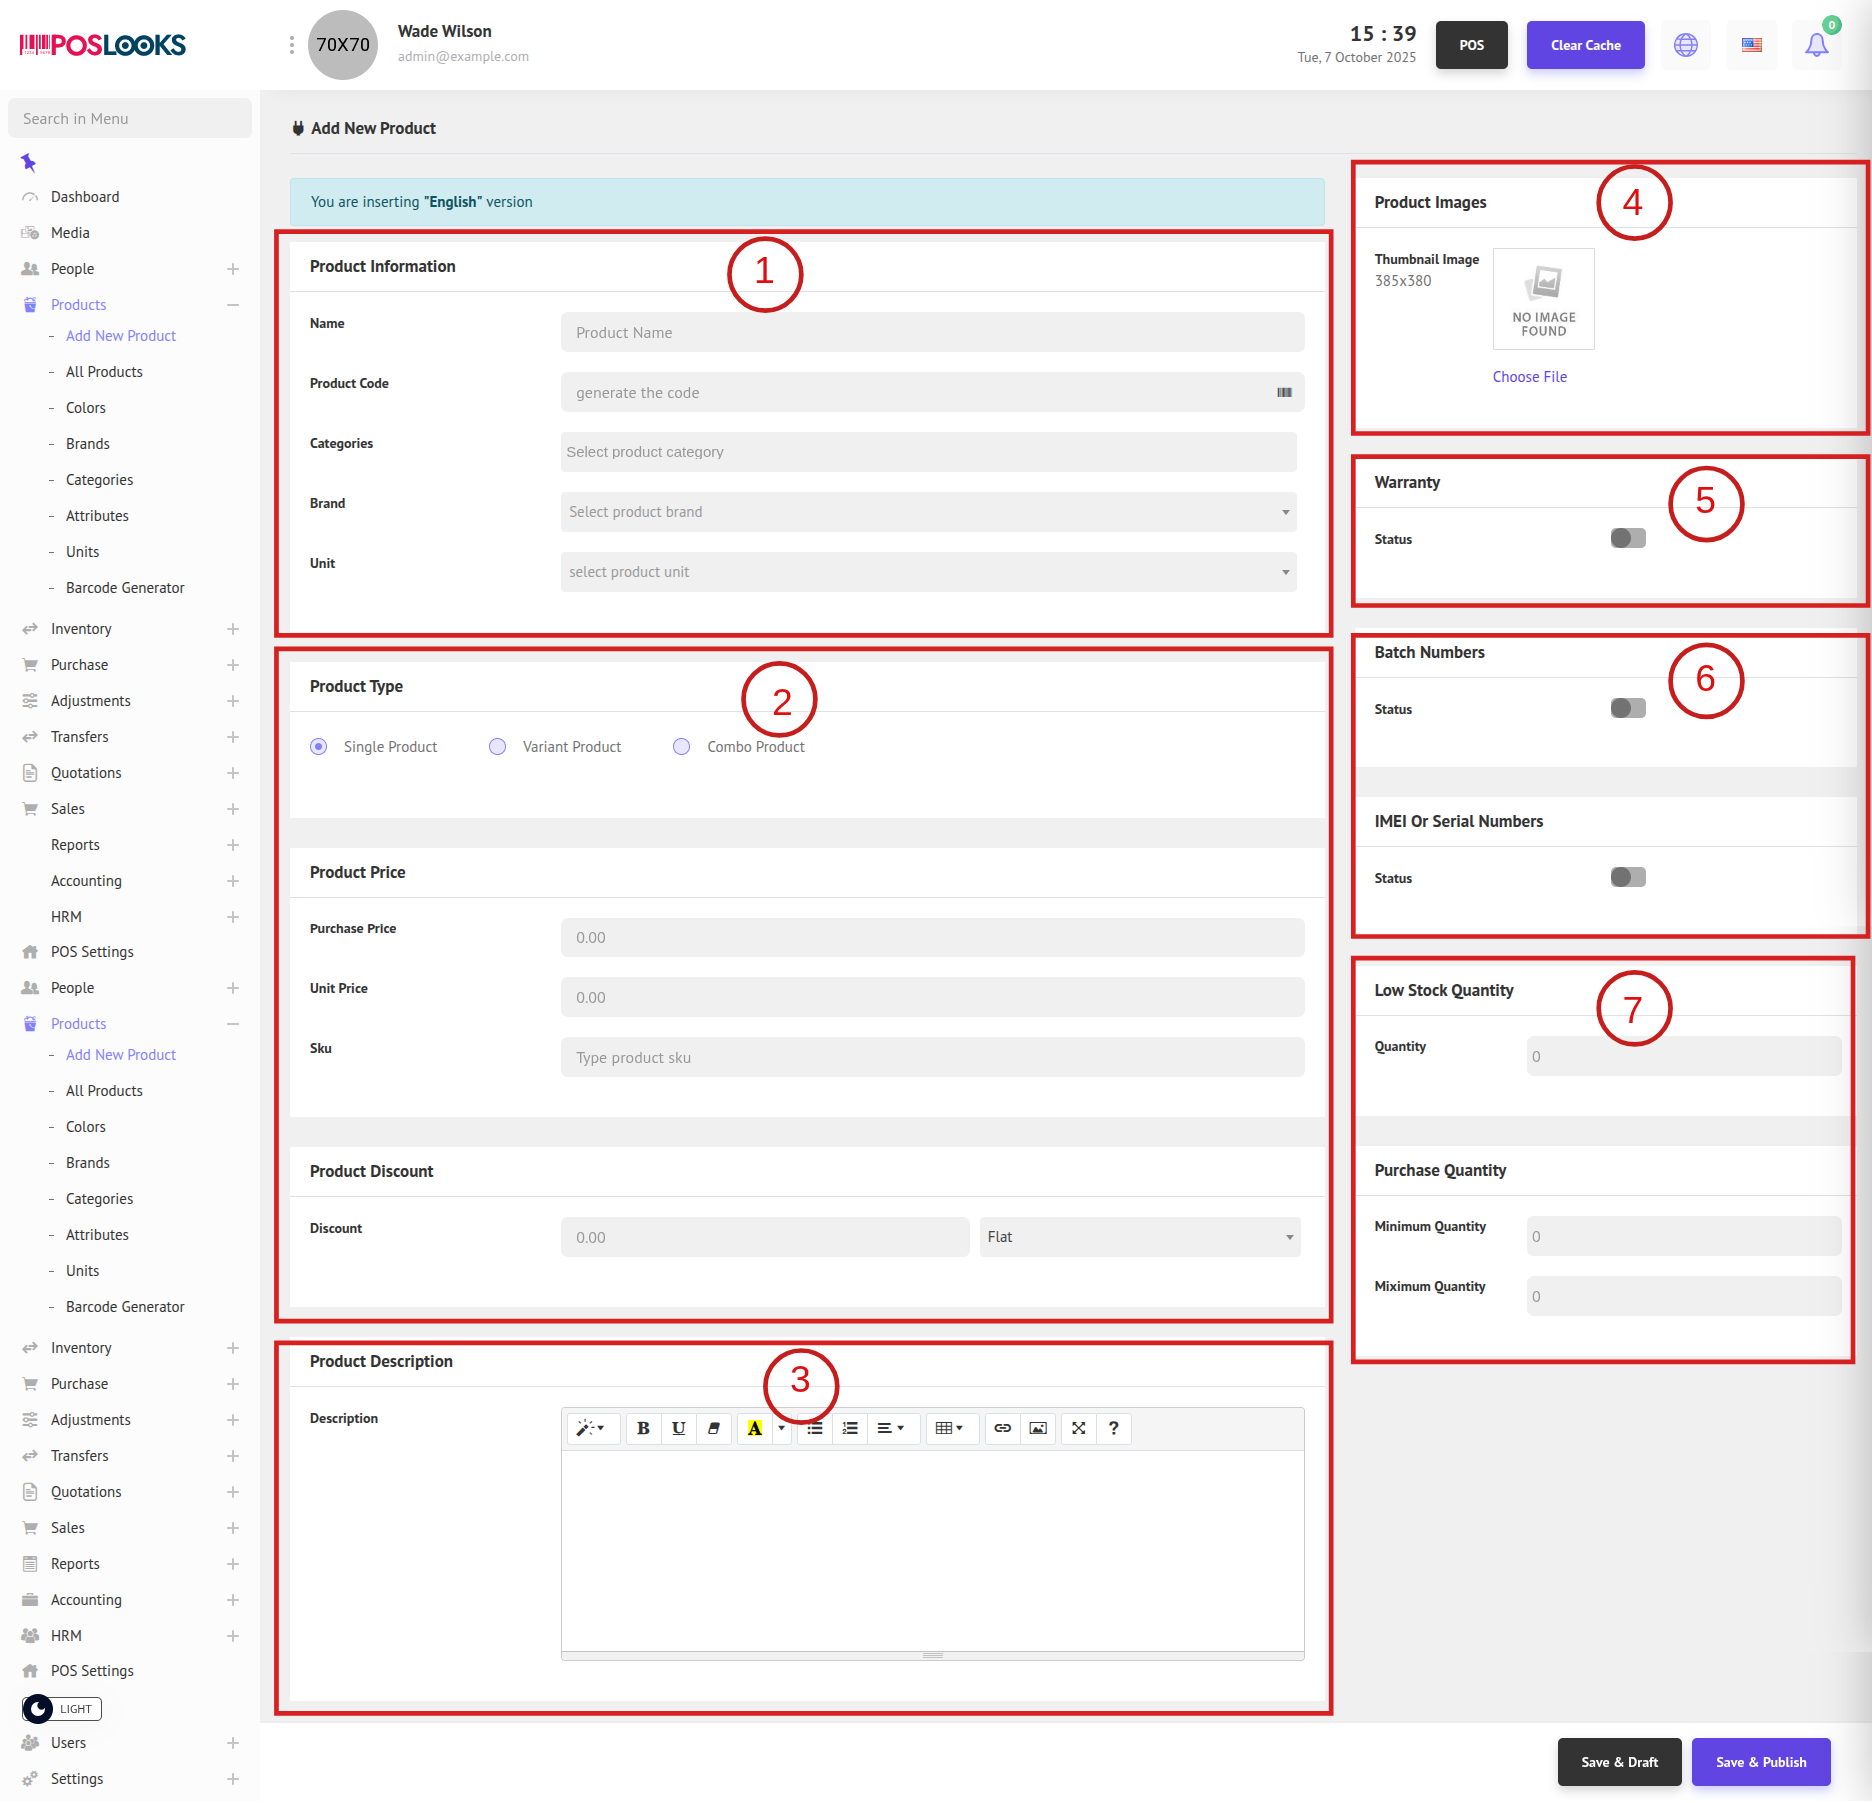Turn on IMEI Or Serial Numbers status

(1627, 877)
